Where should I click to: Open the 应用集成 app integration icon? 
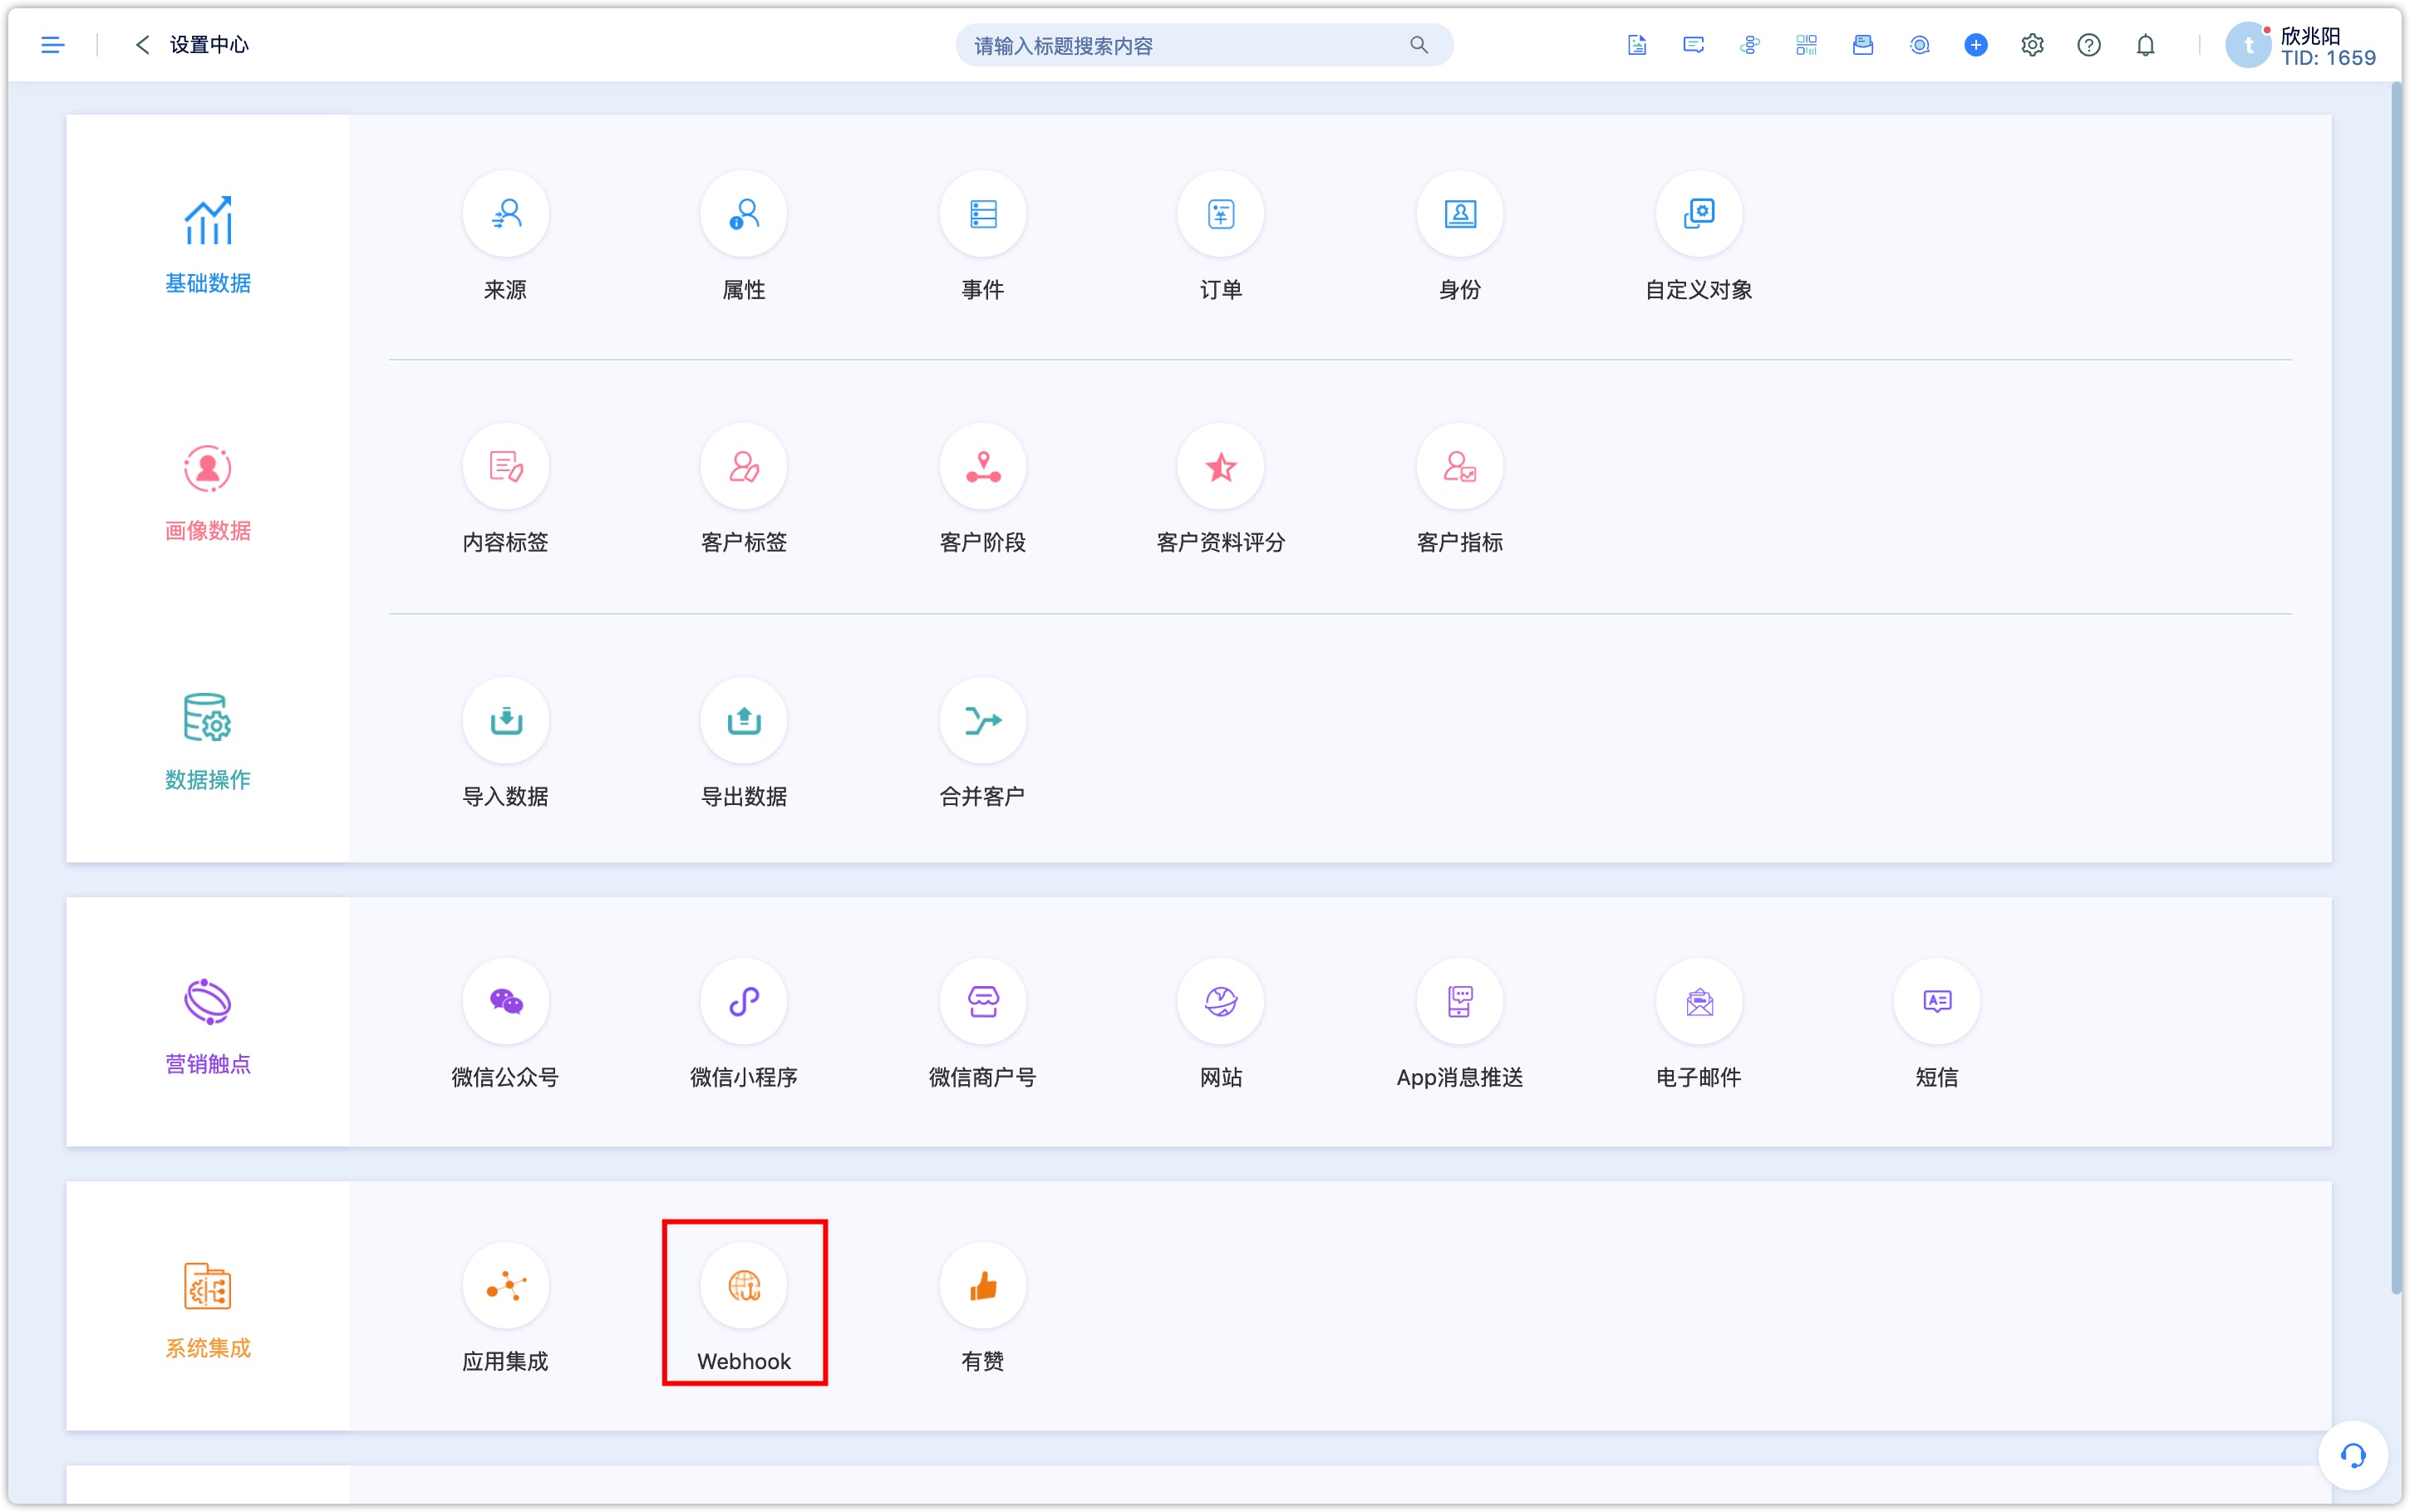pyautogui.click(x=505, y=1286)
